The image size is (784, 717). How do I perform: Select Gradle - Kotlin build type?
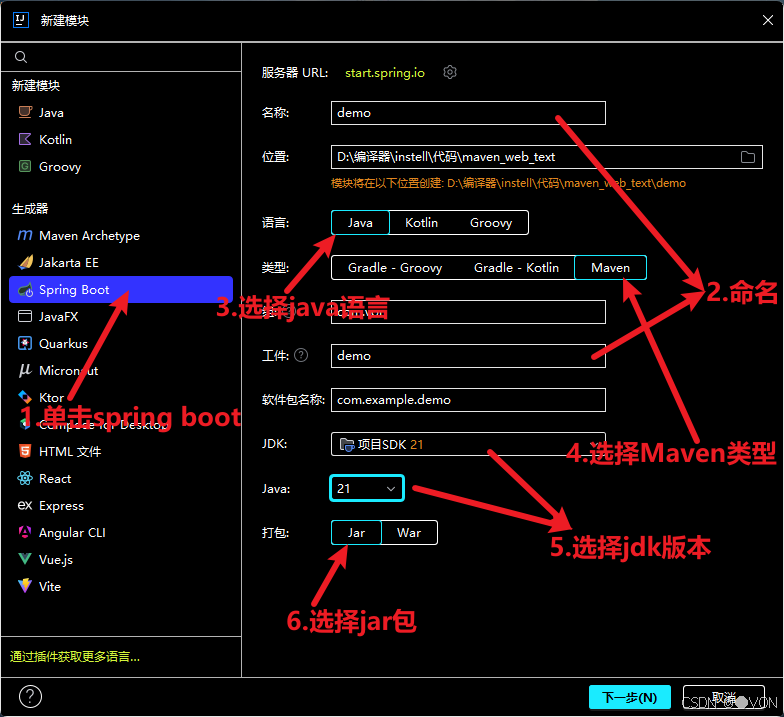pos(516,268)
